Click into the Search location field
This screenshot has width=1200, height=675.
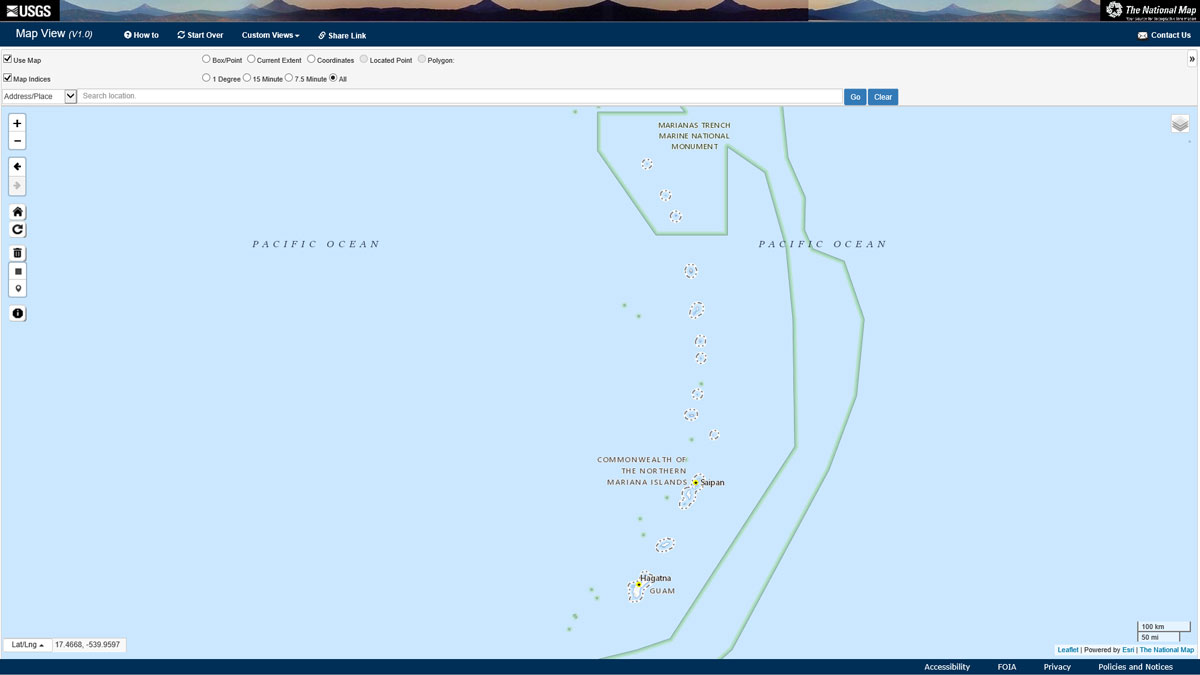click(x=460, y=97)
